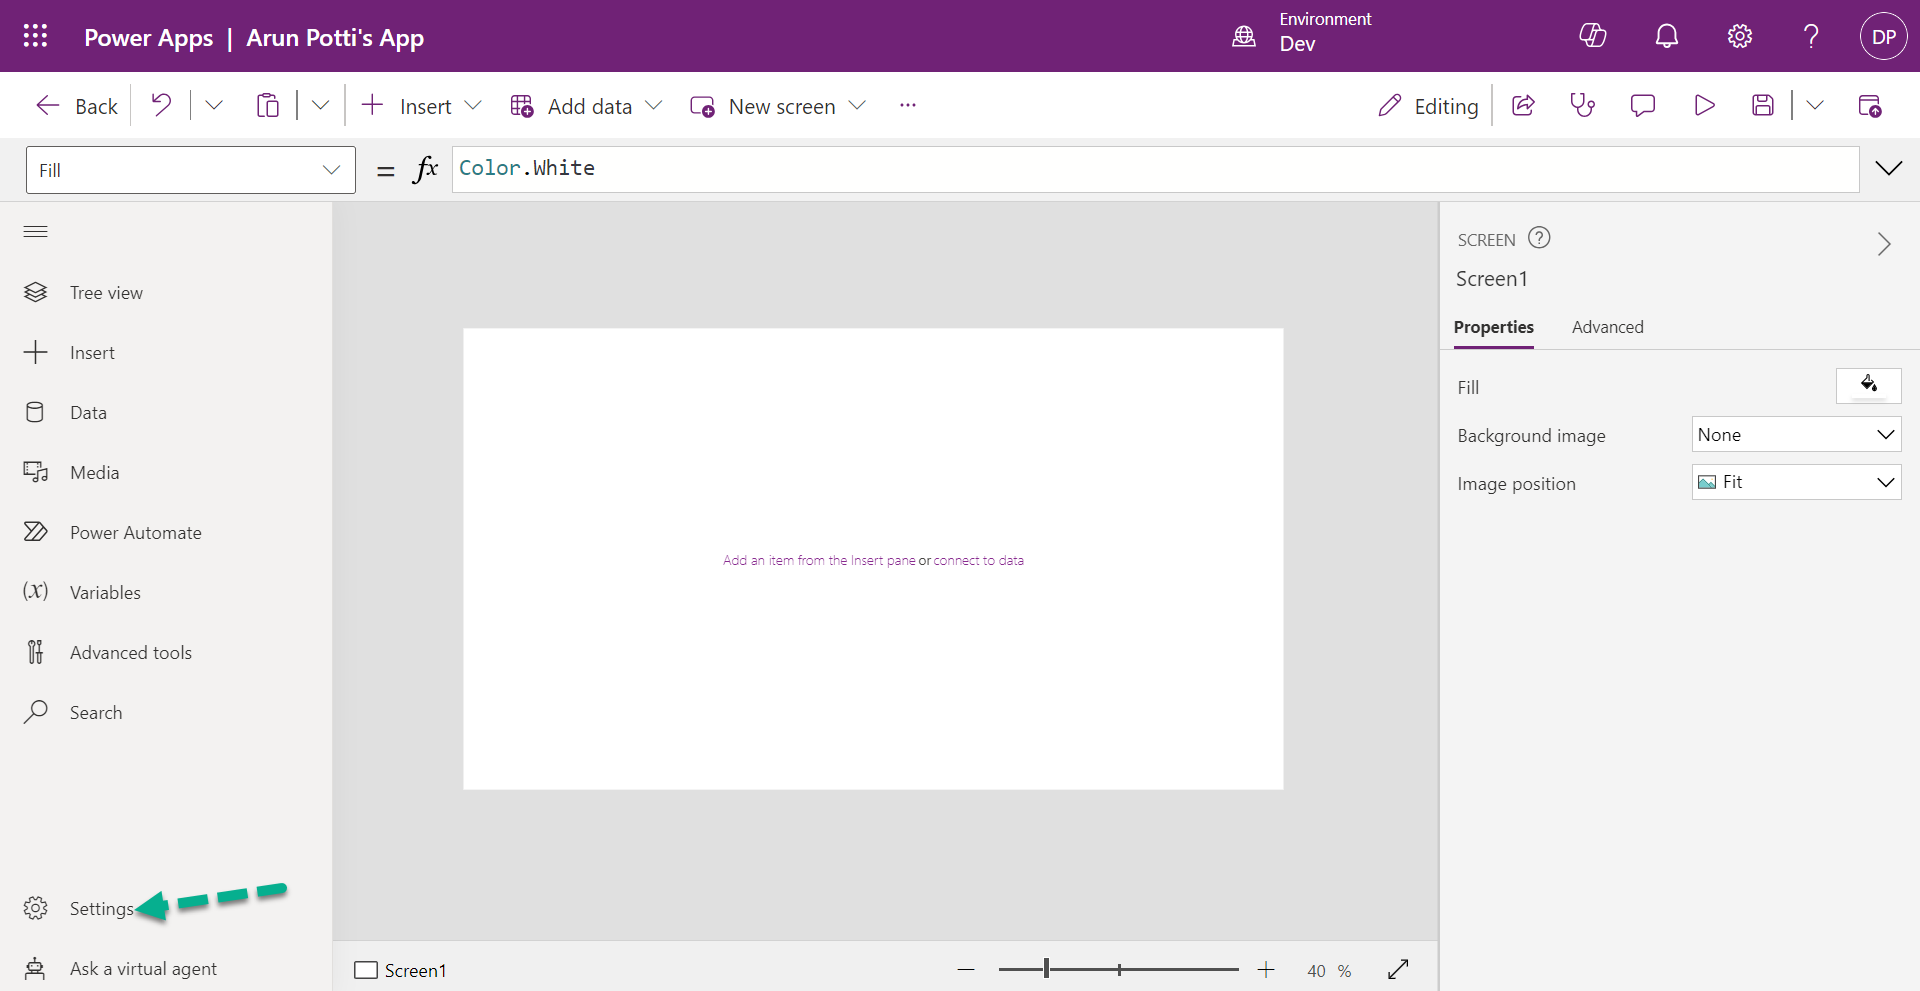Image resolution: width=1920 pixels, height=991 pixels.
Task: Open the Tree view panel
Action: (105, 292)
